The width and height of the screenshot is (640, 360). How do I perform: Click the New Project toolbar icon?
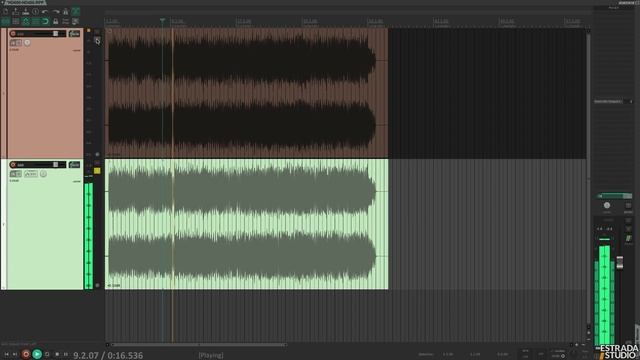(x=5, y=11)
